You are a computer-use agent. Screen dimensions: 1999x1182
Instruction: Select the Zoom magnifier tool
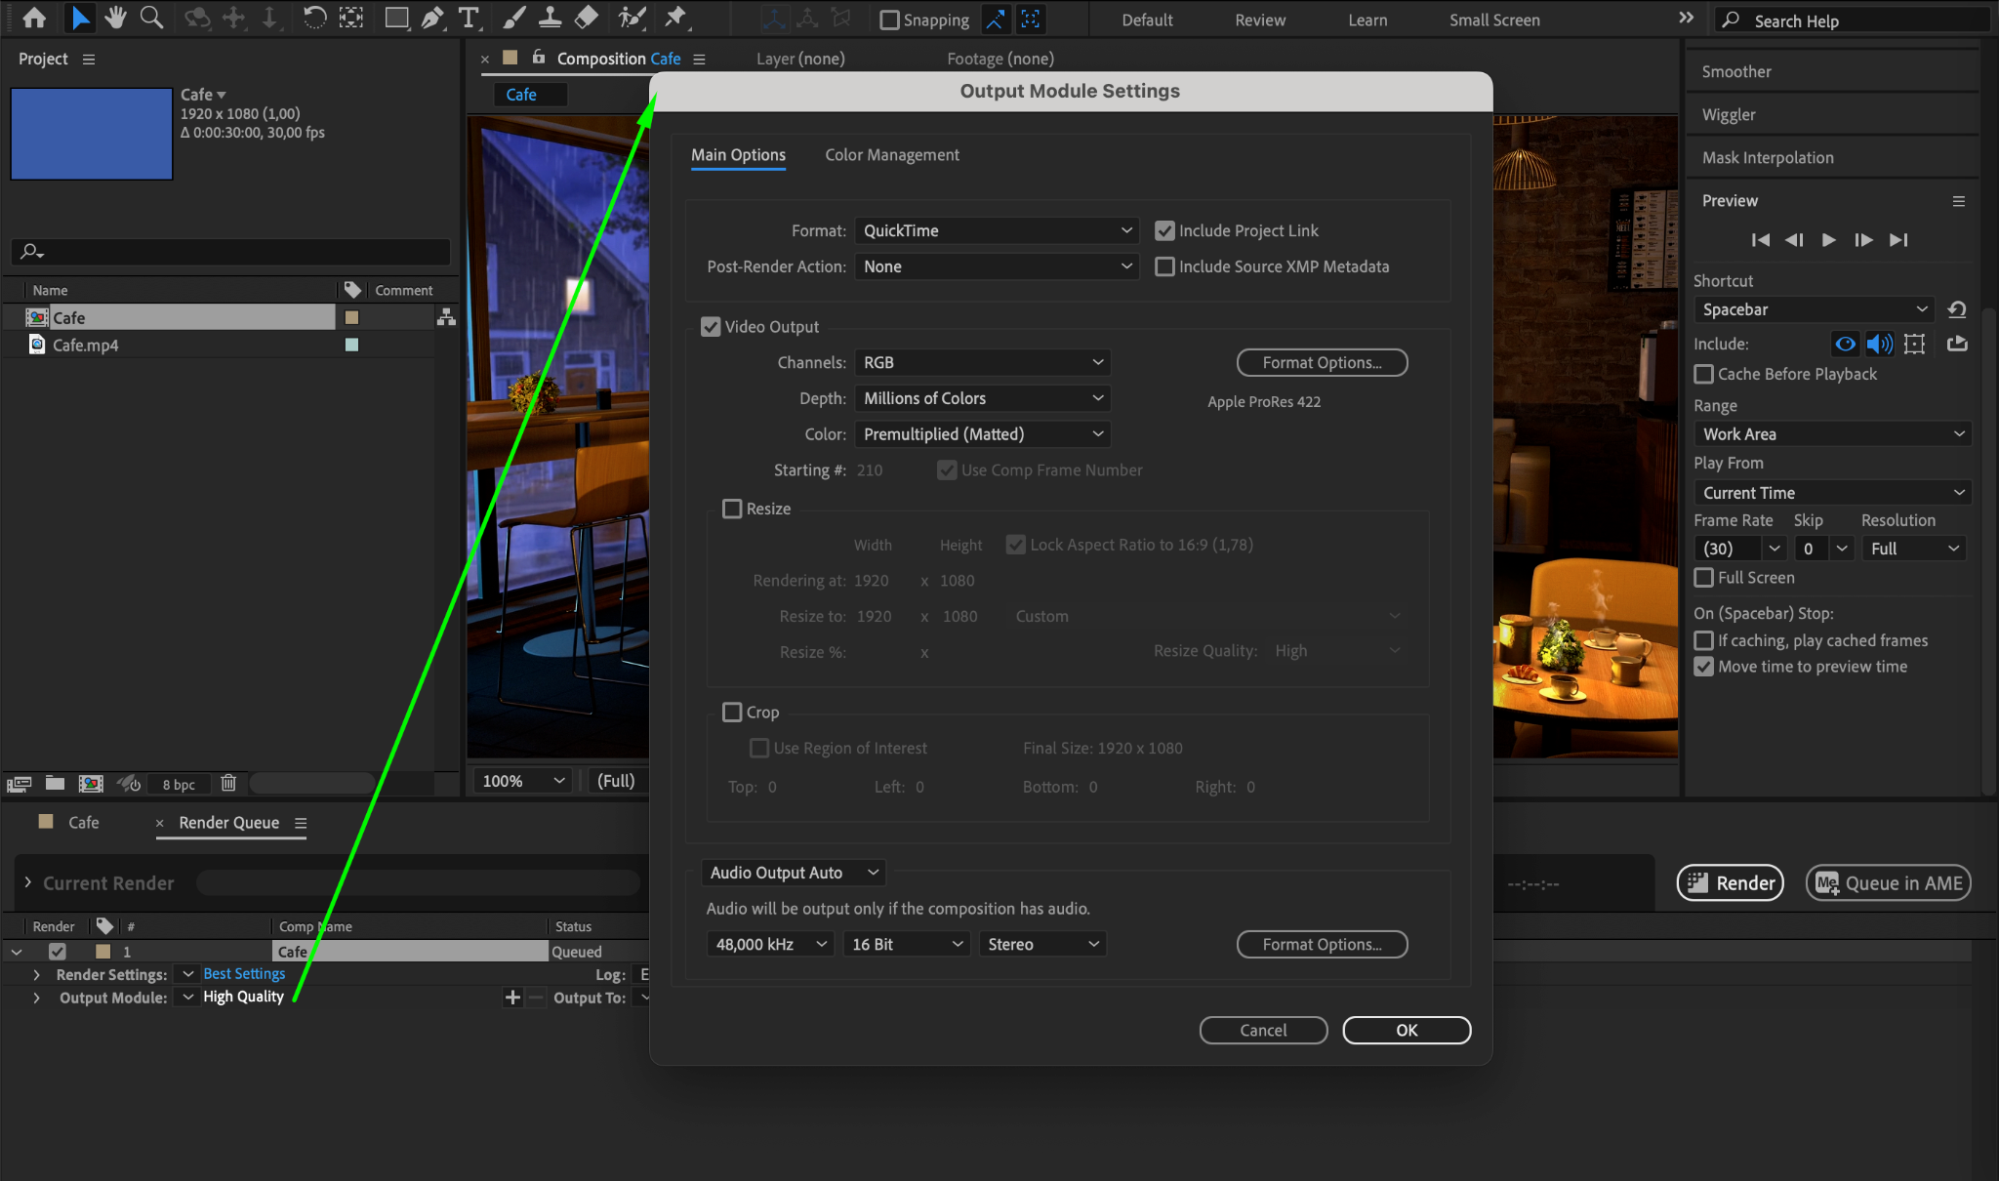coord(151,17)
